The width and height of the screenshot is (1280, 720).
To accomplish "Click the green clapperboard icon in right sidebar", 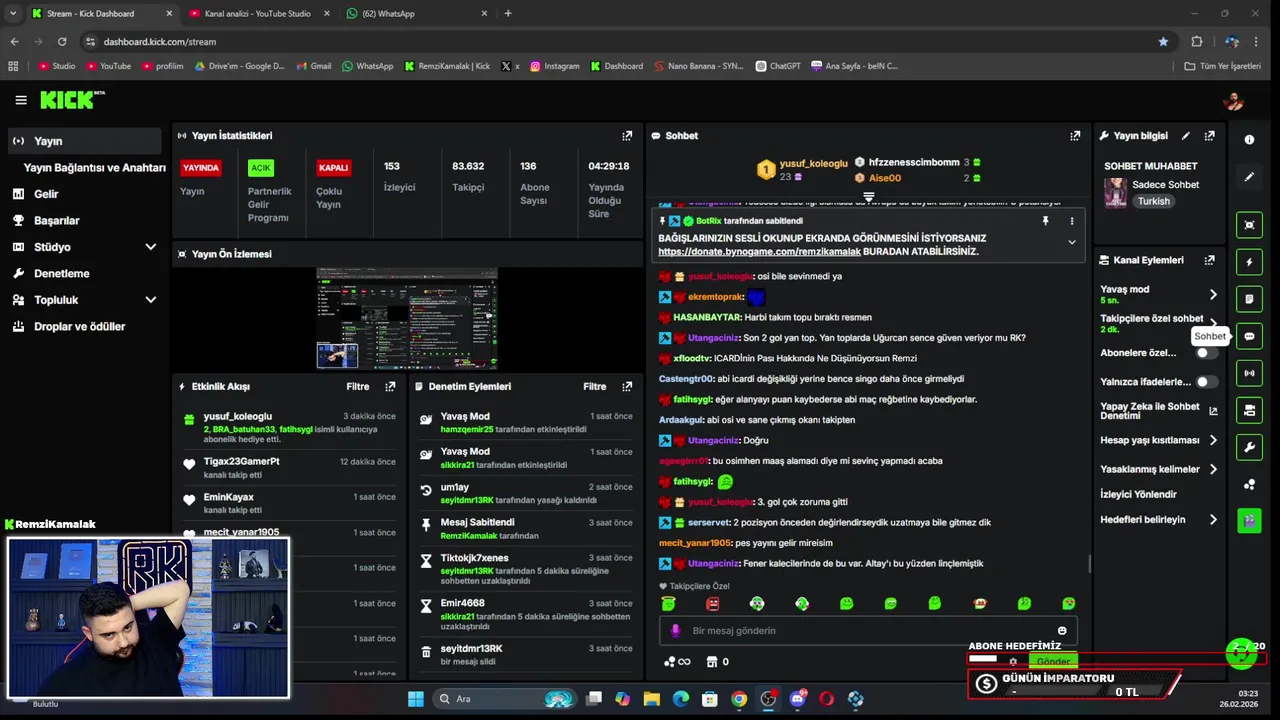I will coord(1249,521).
